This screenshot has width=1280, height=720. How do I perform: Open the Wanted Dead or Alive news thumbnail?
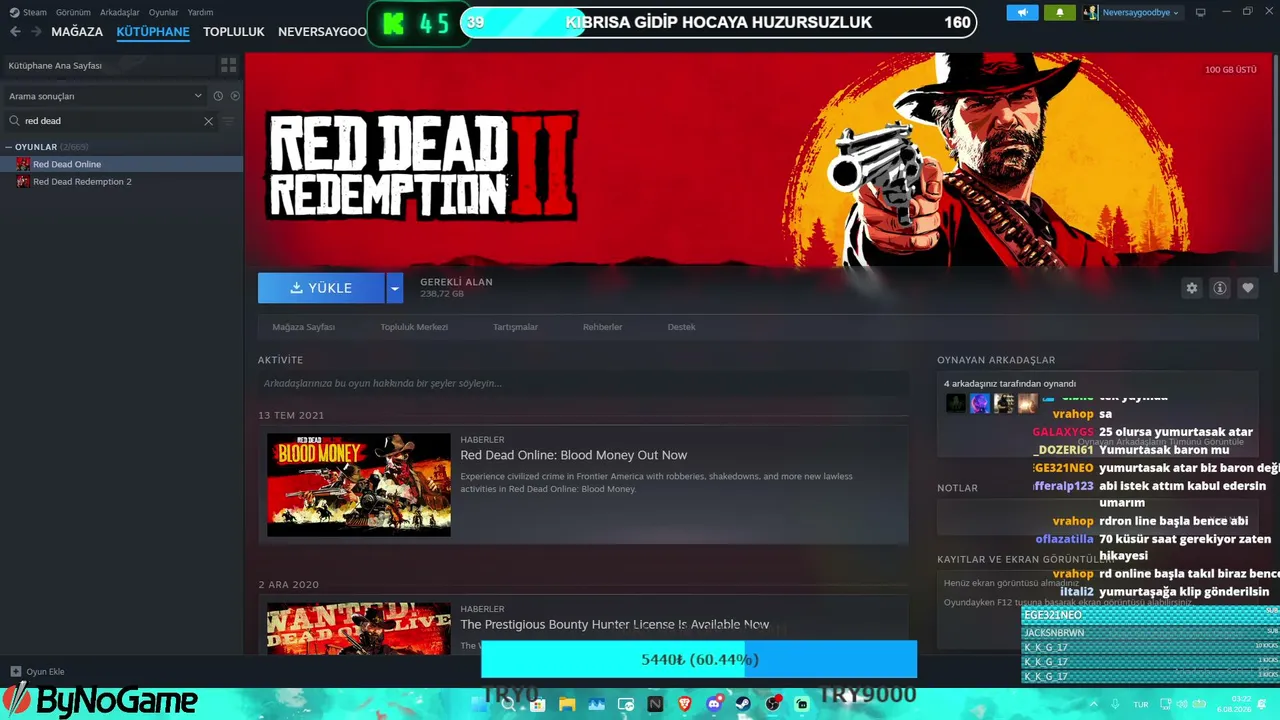coord(359,629)
